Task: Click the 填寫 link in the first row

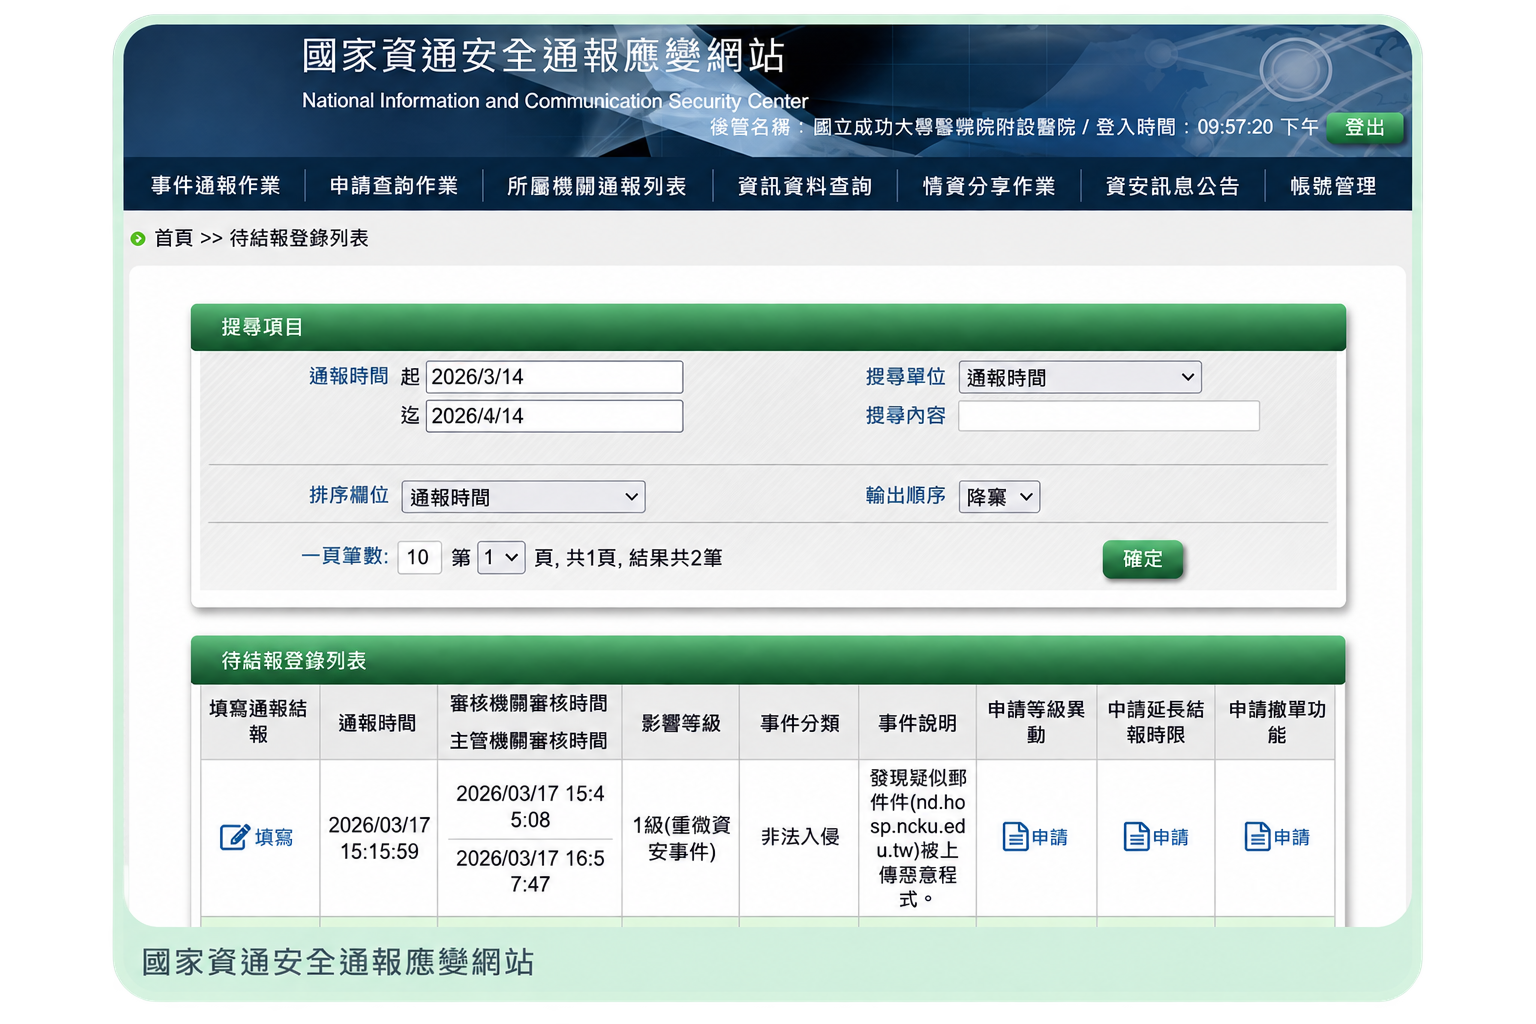Action: tap(274, 837)
